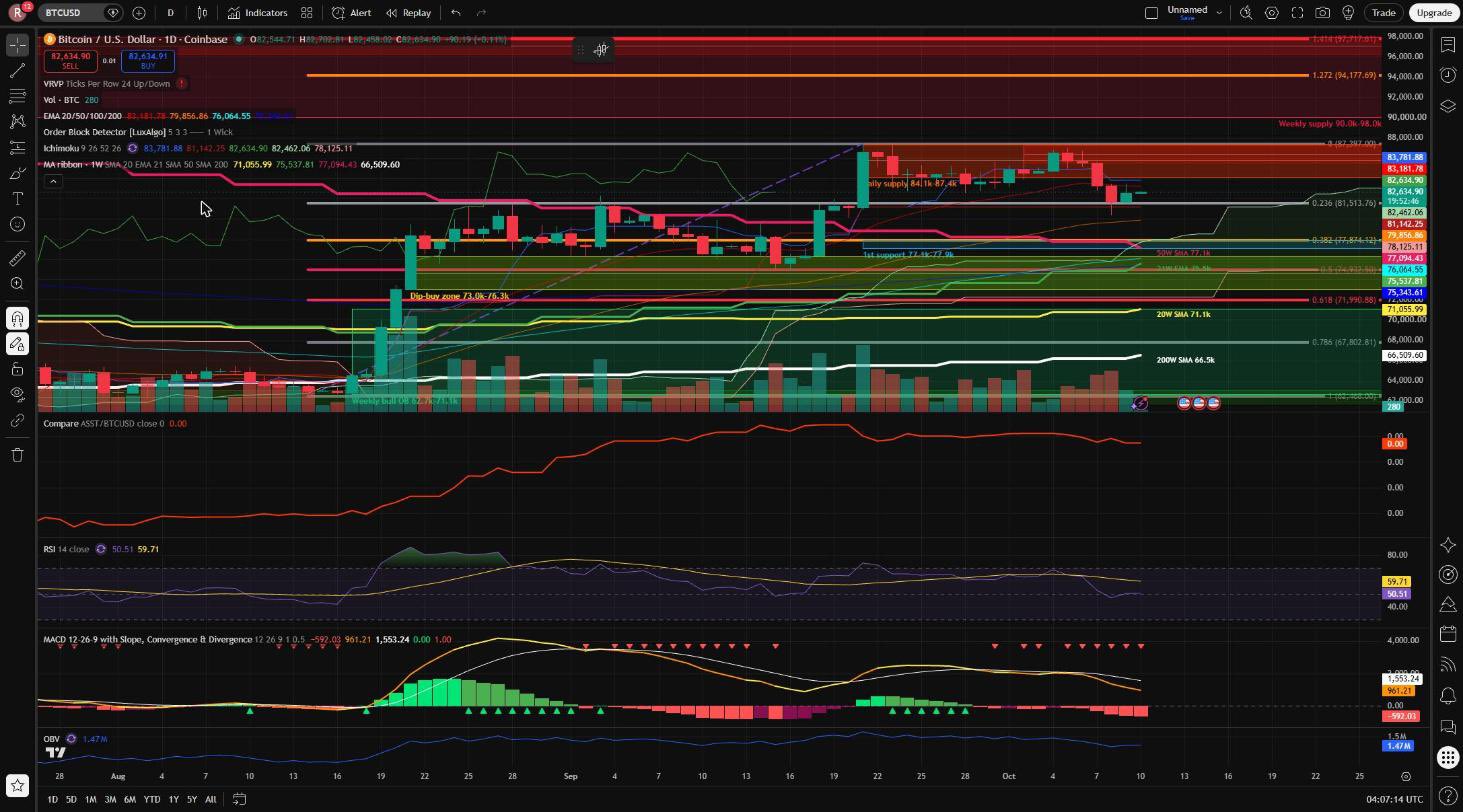
Task: Click the red SELL price button
Action: point(70,61)
